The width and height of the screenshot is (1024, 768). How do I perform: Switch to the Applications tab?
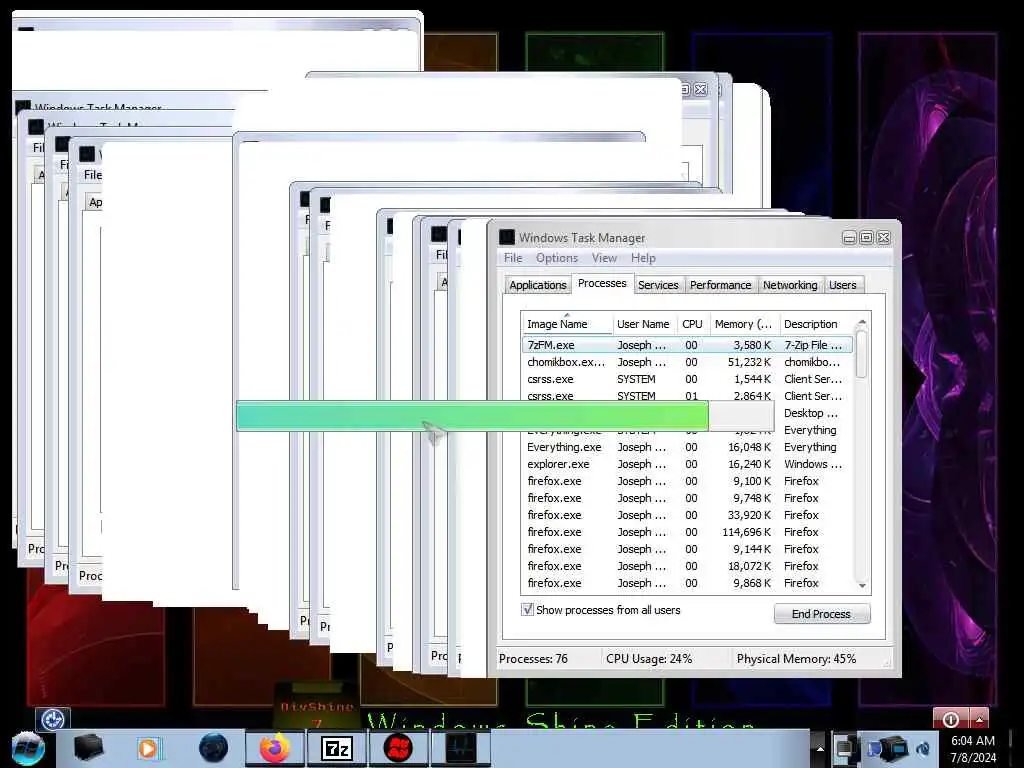pyautogui.click(x=537, y=285)
